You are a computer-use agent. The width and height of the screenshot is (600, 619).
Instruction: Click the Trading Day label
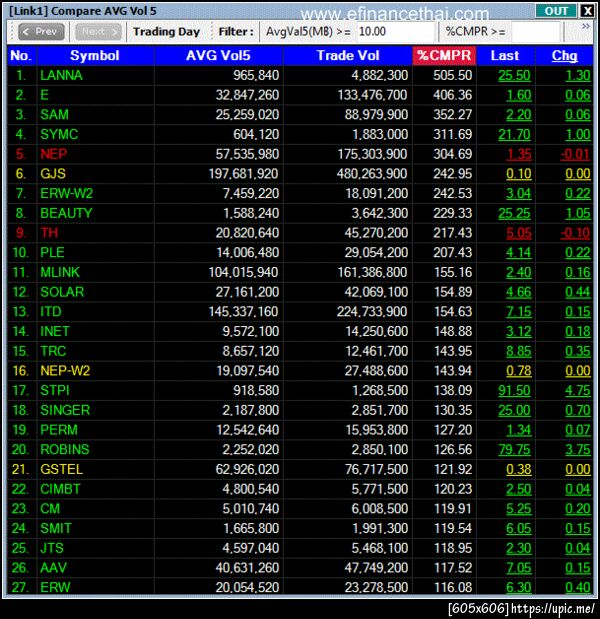click(166, 32)
